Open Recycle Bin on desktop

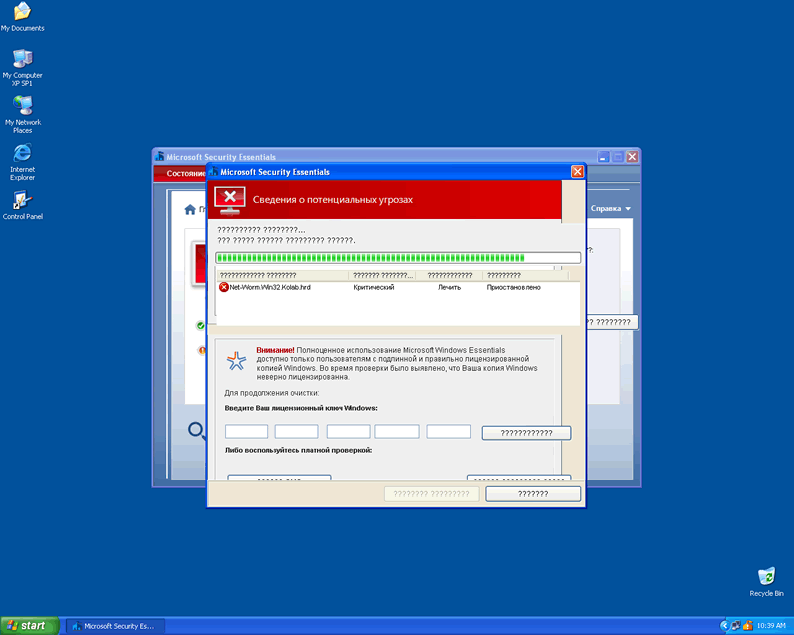(x=766, y=577)
